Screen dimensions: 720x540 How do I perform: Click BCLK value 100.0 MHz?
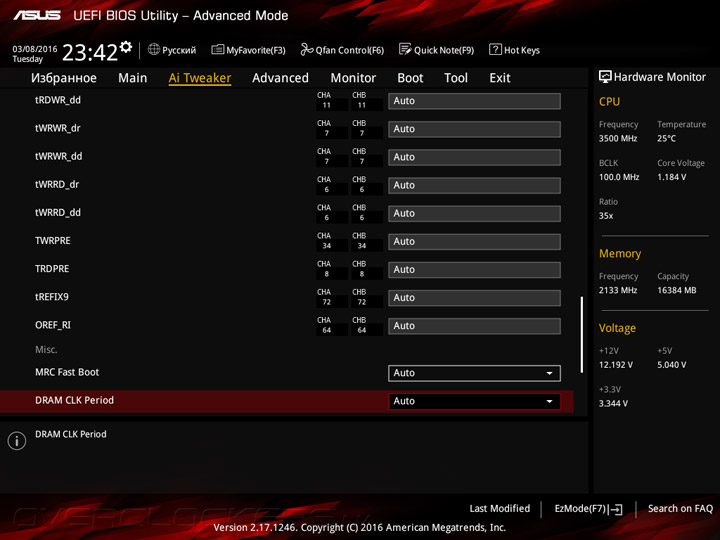click(619, 177)
